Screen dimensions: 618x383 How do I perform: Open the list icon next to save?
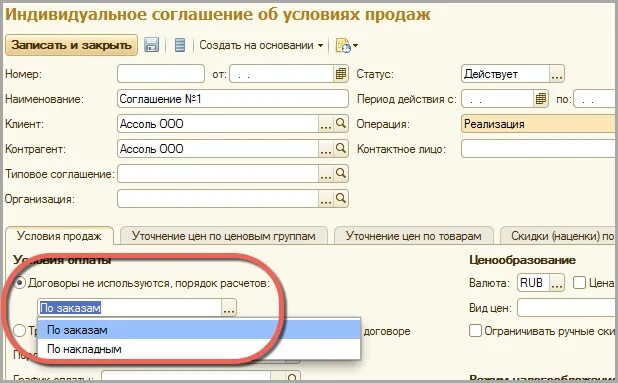(x=180, y=45)
